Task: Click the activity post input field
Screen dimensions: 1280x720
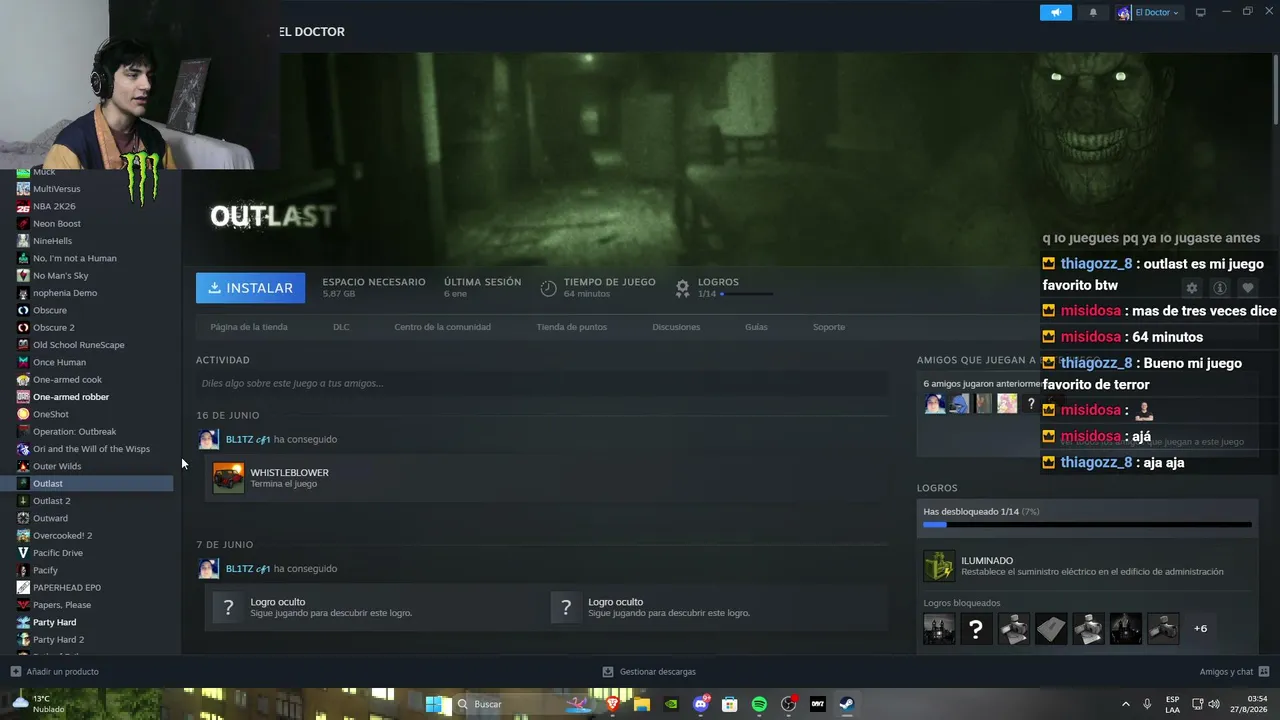Action: [x=542, y=383]
